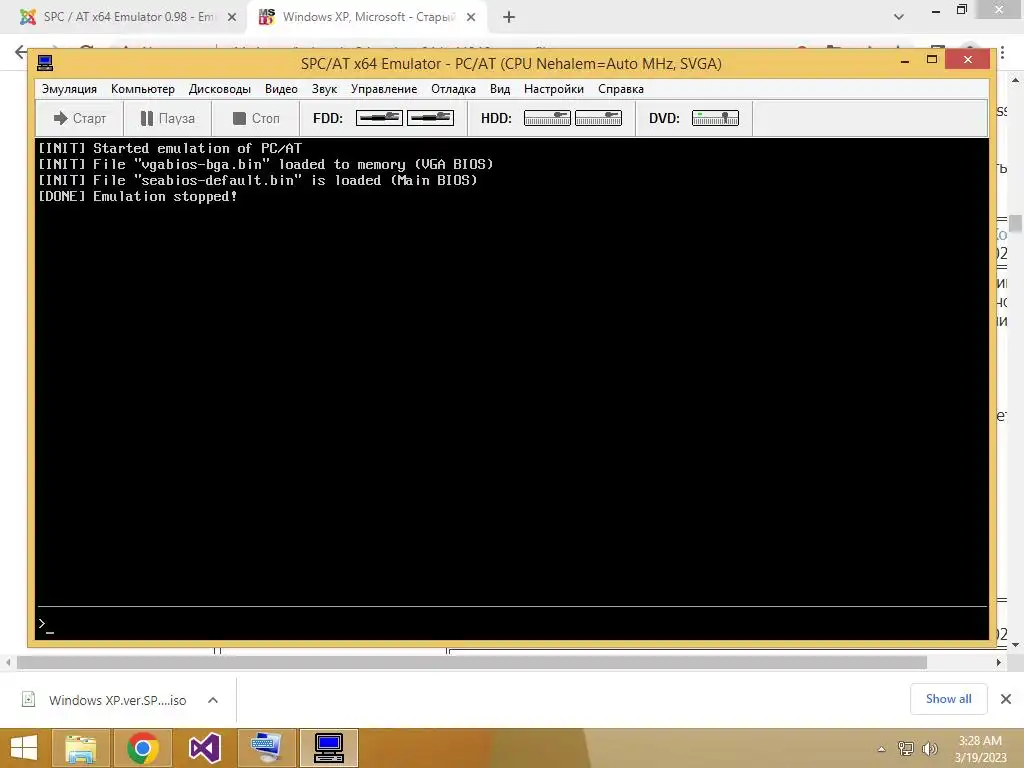This screenshot has height=768, width=1024.
Task: Open Visual Studio from the taskbar
Action: click(204, 748)
